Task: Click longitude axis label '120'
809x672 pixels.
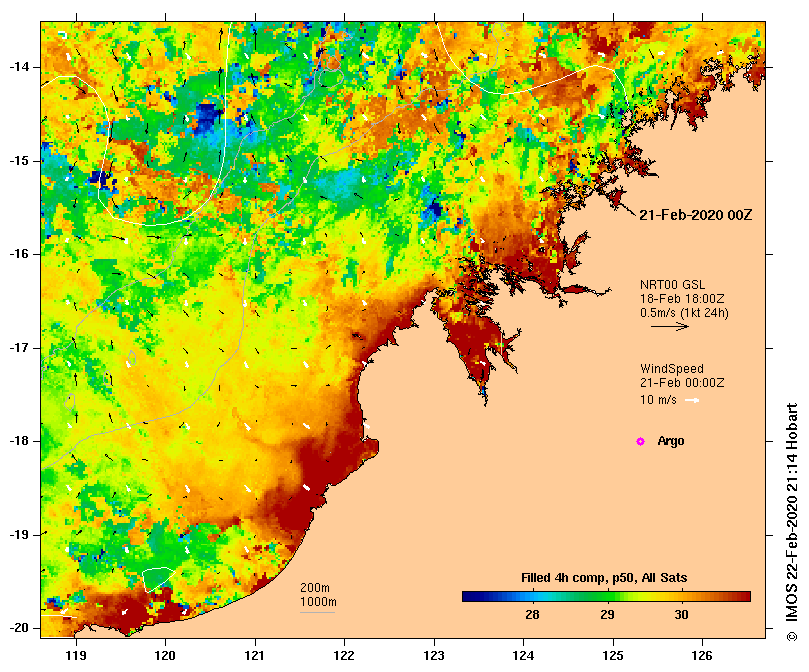Action: [166, 656]
